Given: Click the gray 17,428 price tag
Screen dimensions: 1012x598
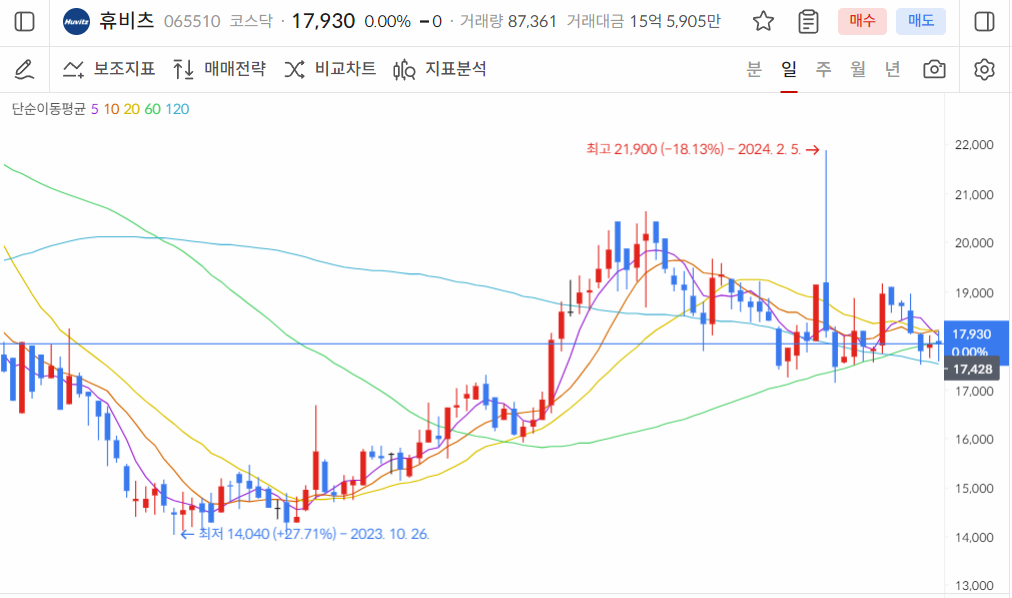Looking at the screenshot, I should click(x=972, y=369).
